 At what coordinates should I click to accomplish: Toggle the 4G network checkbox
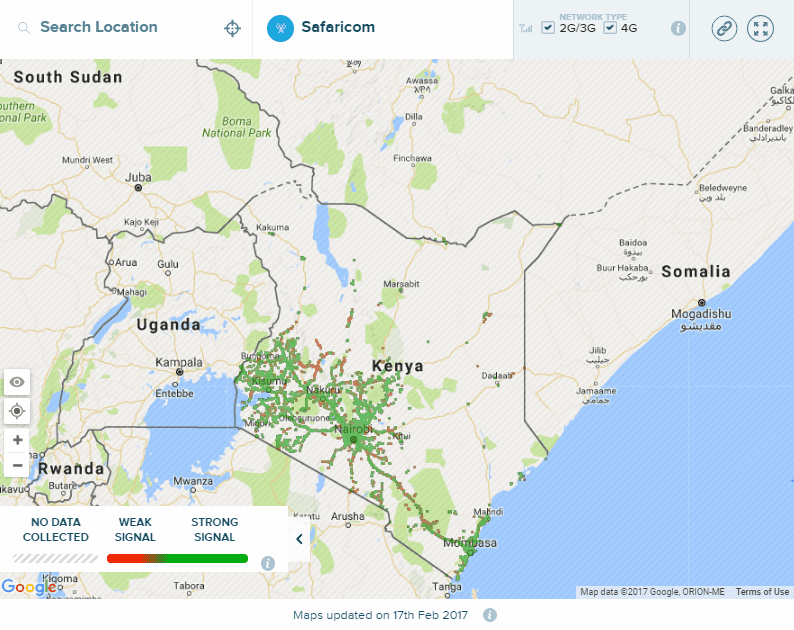[x=610, y=27]
